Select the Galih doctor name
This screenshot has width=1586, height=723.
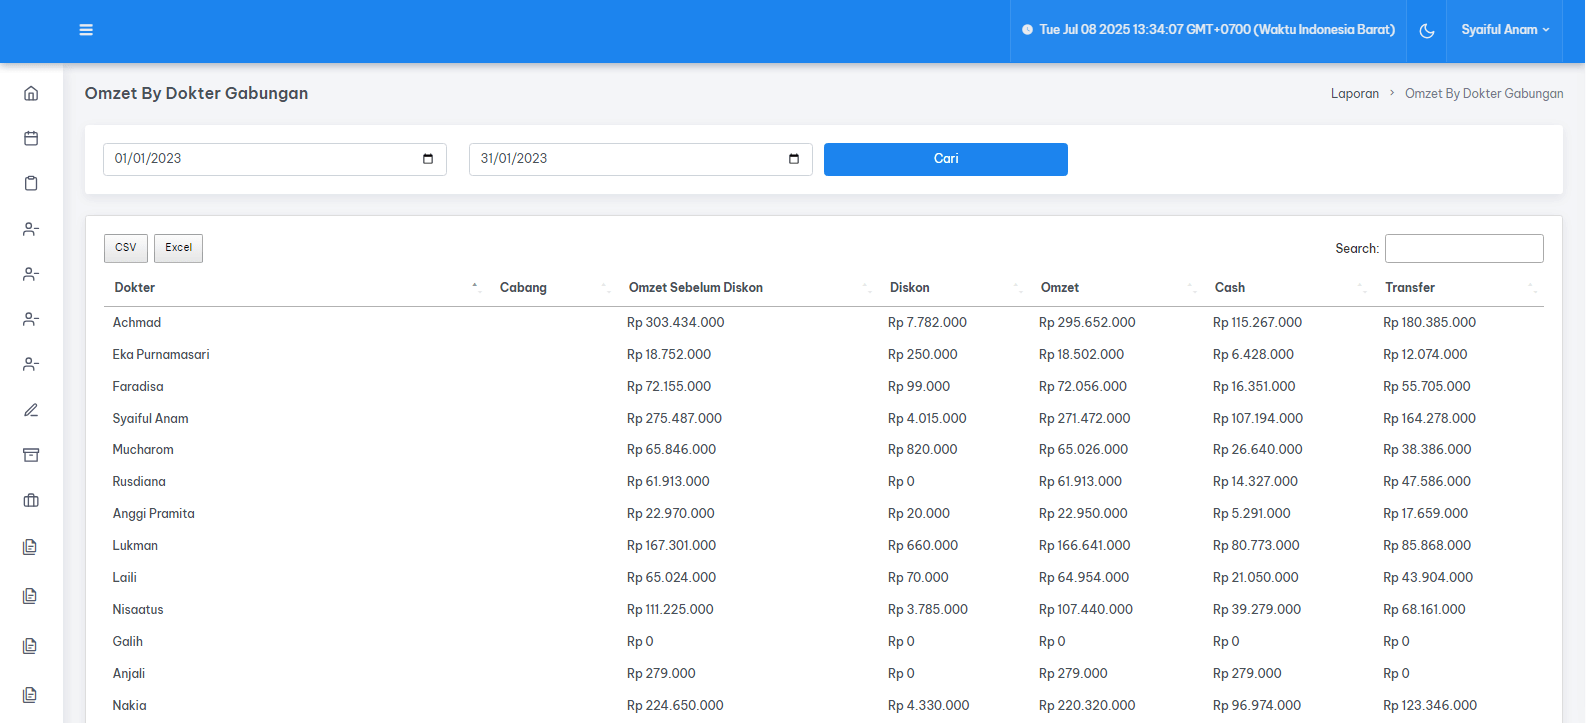[128, 642]
